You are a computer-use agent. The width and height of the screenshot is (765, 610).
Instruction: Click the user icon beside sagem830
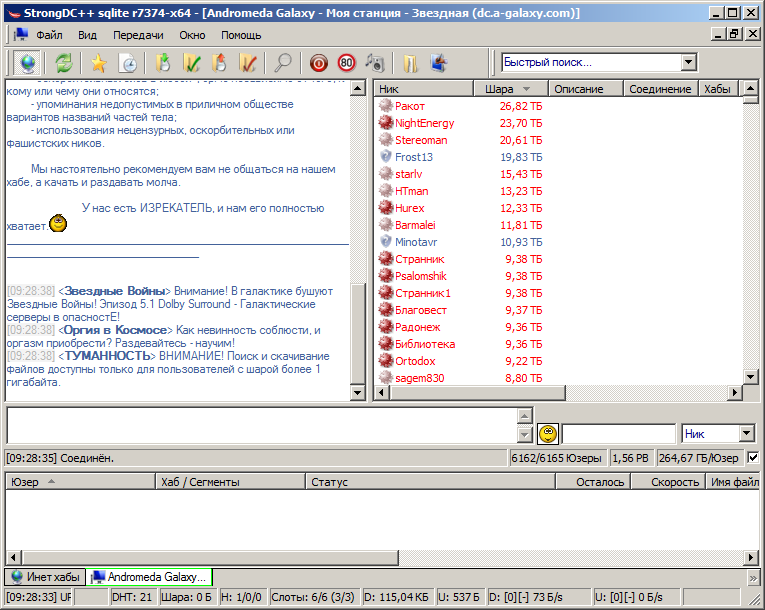(x=385, y=377)
